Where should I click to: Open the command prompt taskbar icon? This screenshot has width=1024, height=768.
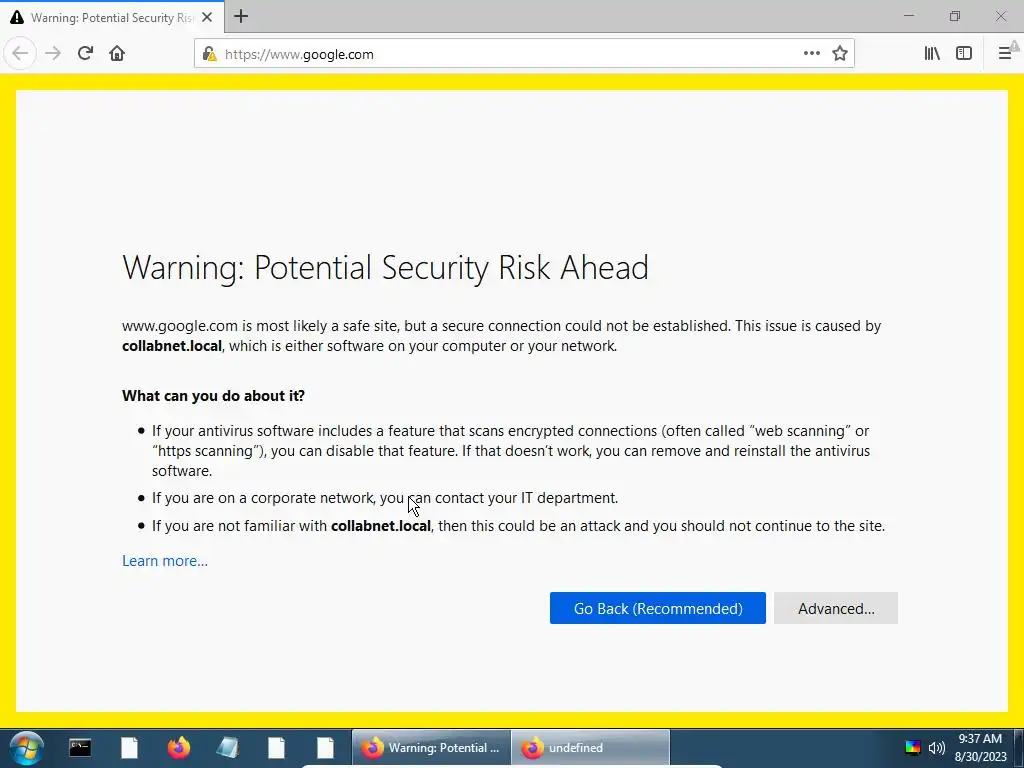[x=80, y=748]
